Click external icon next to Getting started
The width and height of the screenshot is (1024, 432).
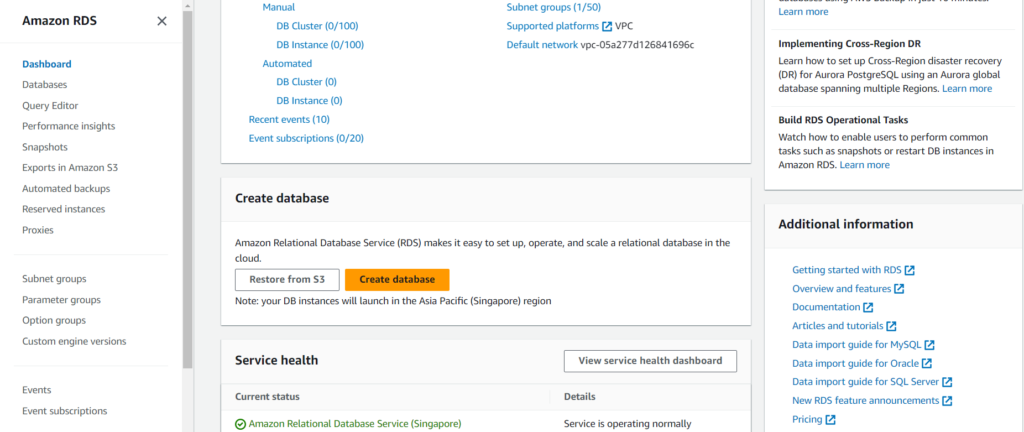tap(909, 270)
